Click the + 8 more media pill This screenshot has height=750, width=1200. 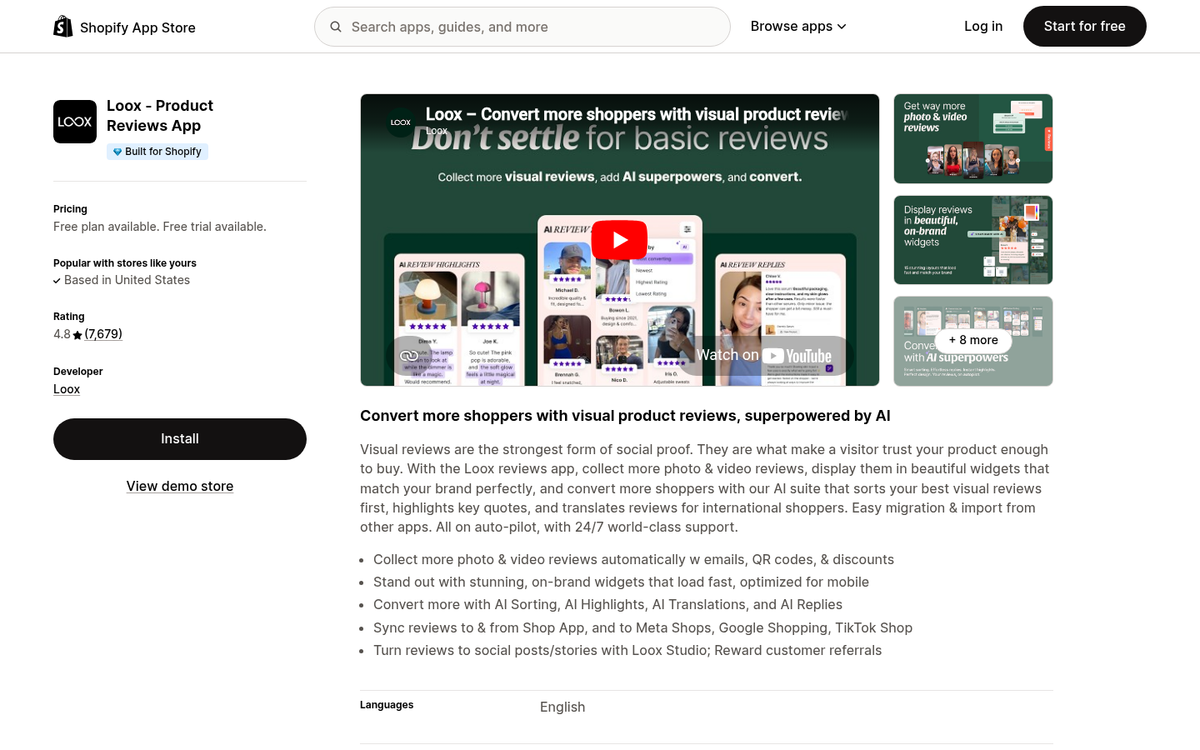972,340
